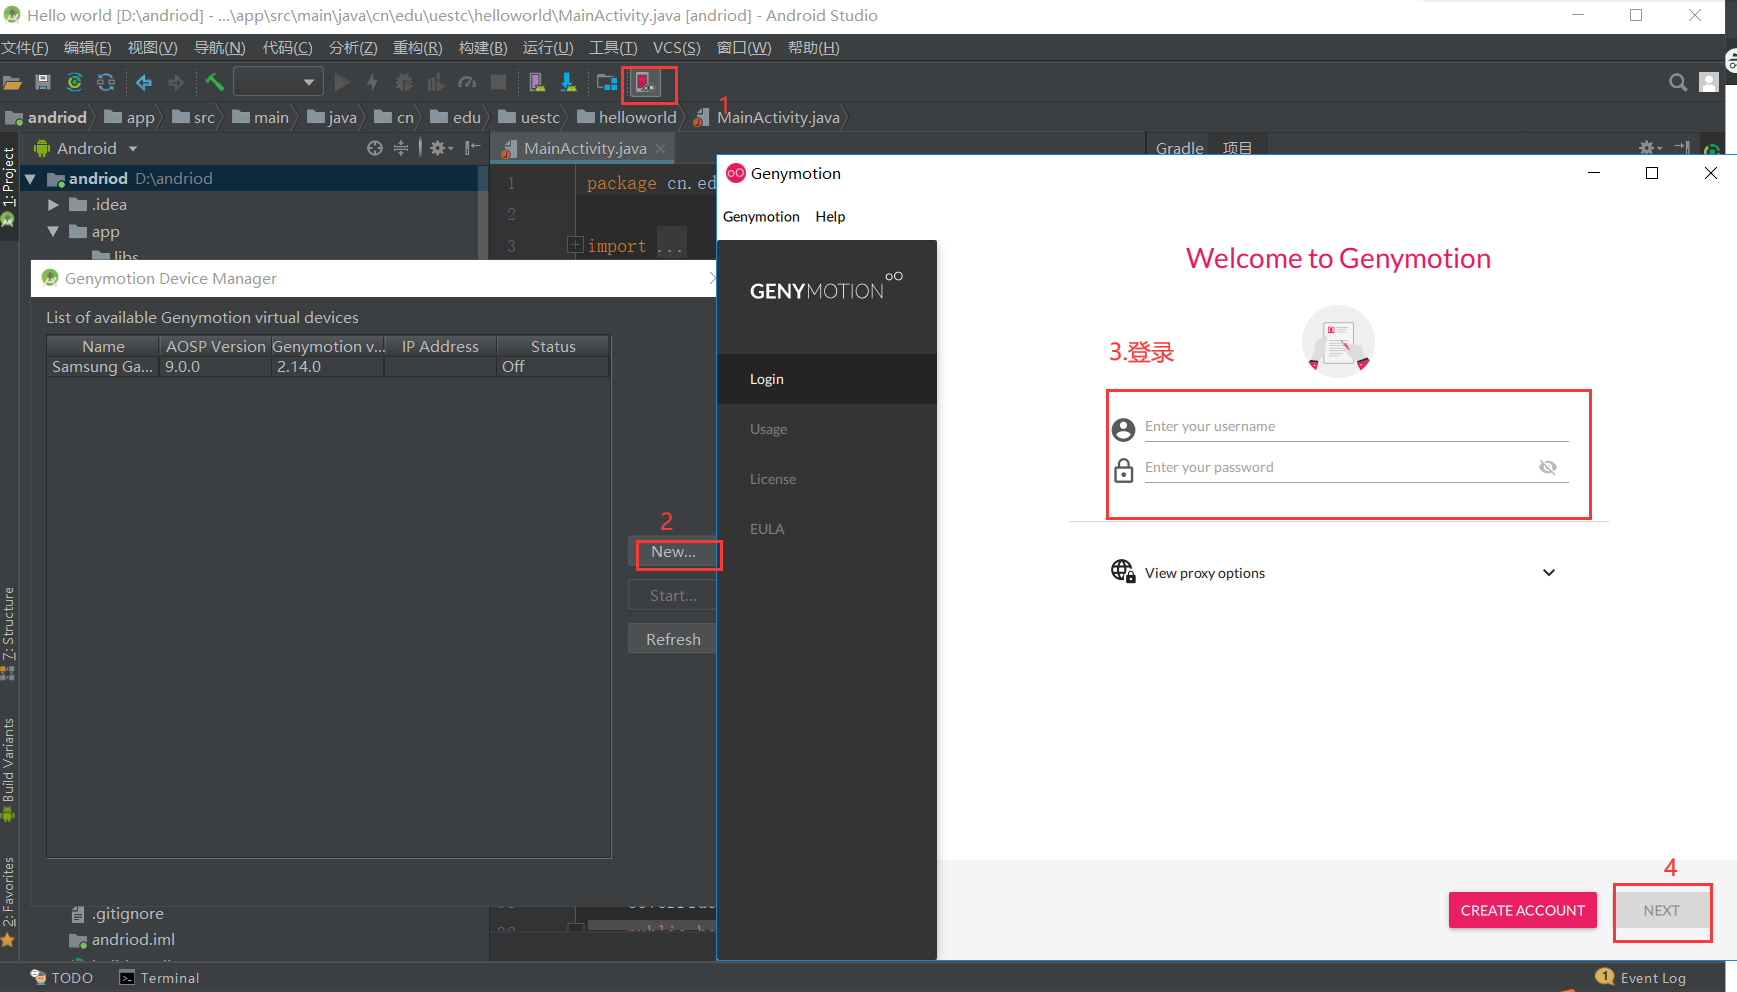This screenshot has width=1737, height=992.
Task: Select the License section in Genymotion sidebar
Action: 827,479
